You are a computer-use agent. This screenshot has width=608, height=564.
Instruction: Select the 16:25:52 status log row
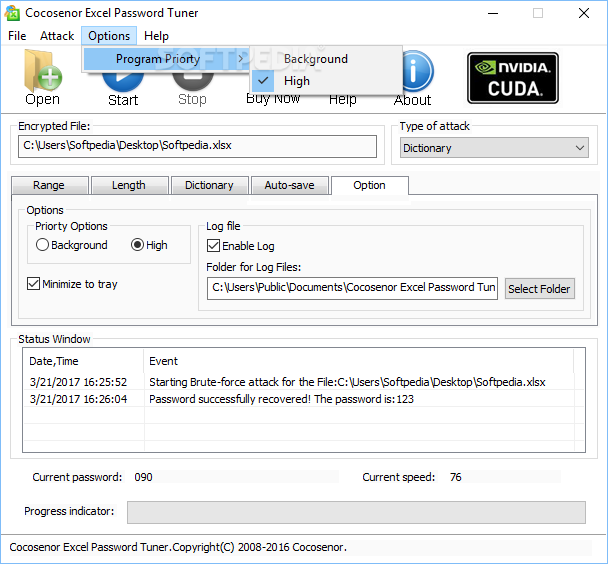304,382
